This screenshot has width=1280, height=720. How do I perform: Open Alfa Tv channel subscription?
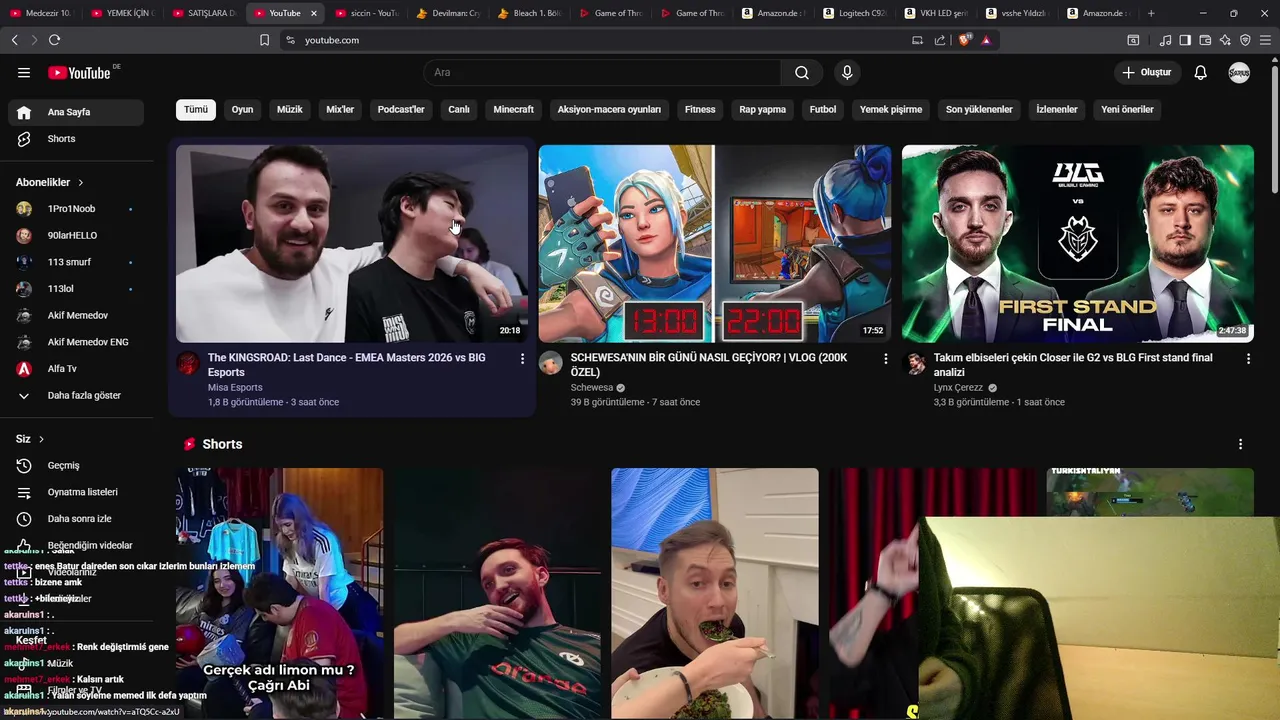[77, 369]
